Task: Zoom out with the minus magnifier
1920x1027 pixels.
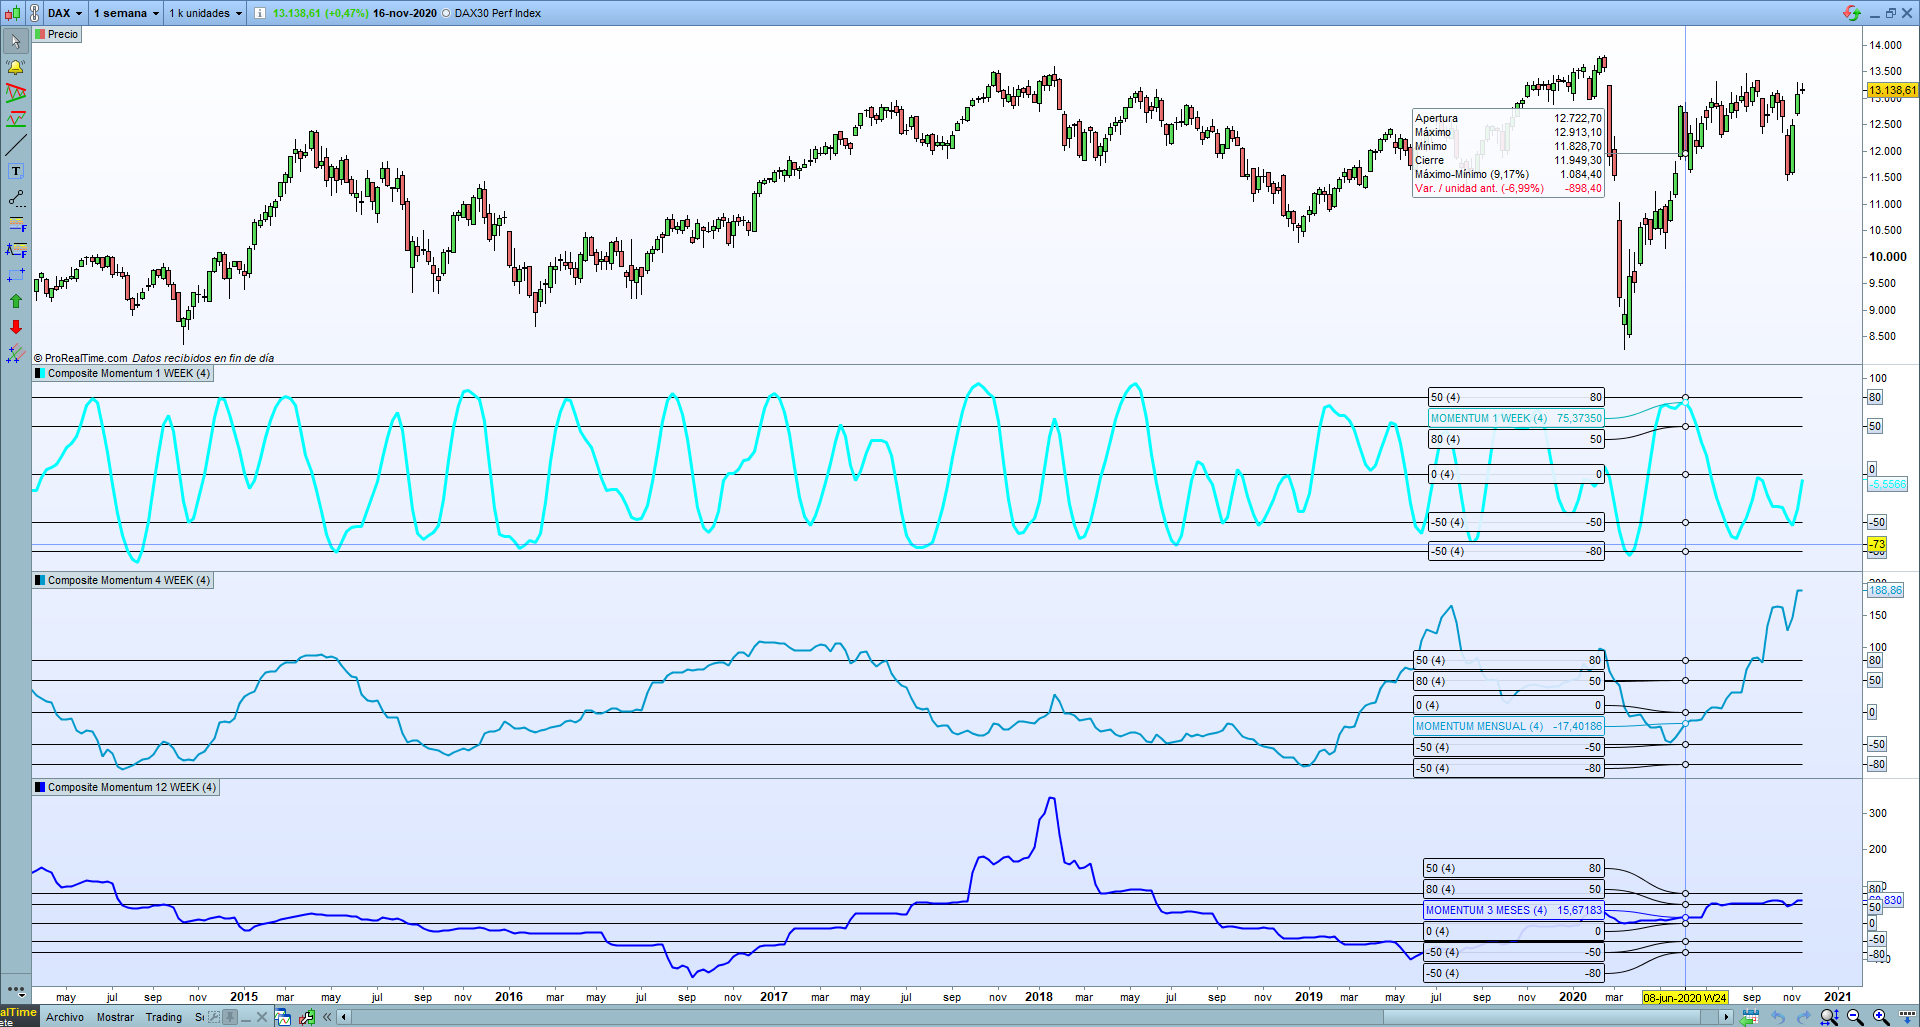Action: click(x=1855, y=1017)
